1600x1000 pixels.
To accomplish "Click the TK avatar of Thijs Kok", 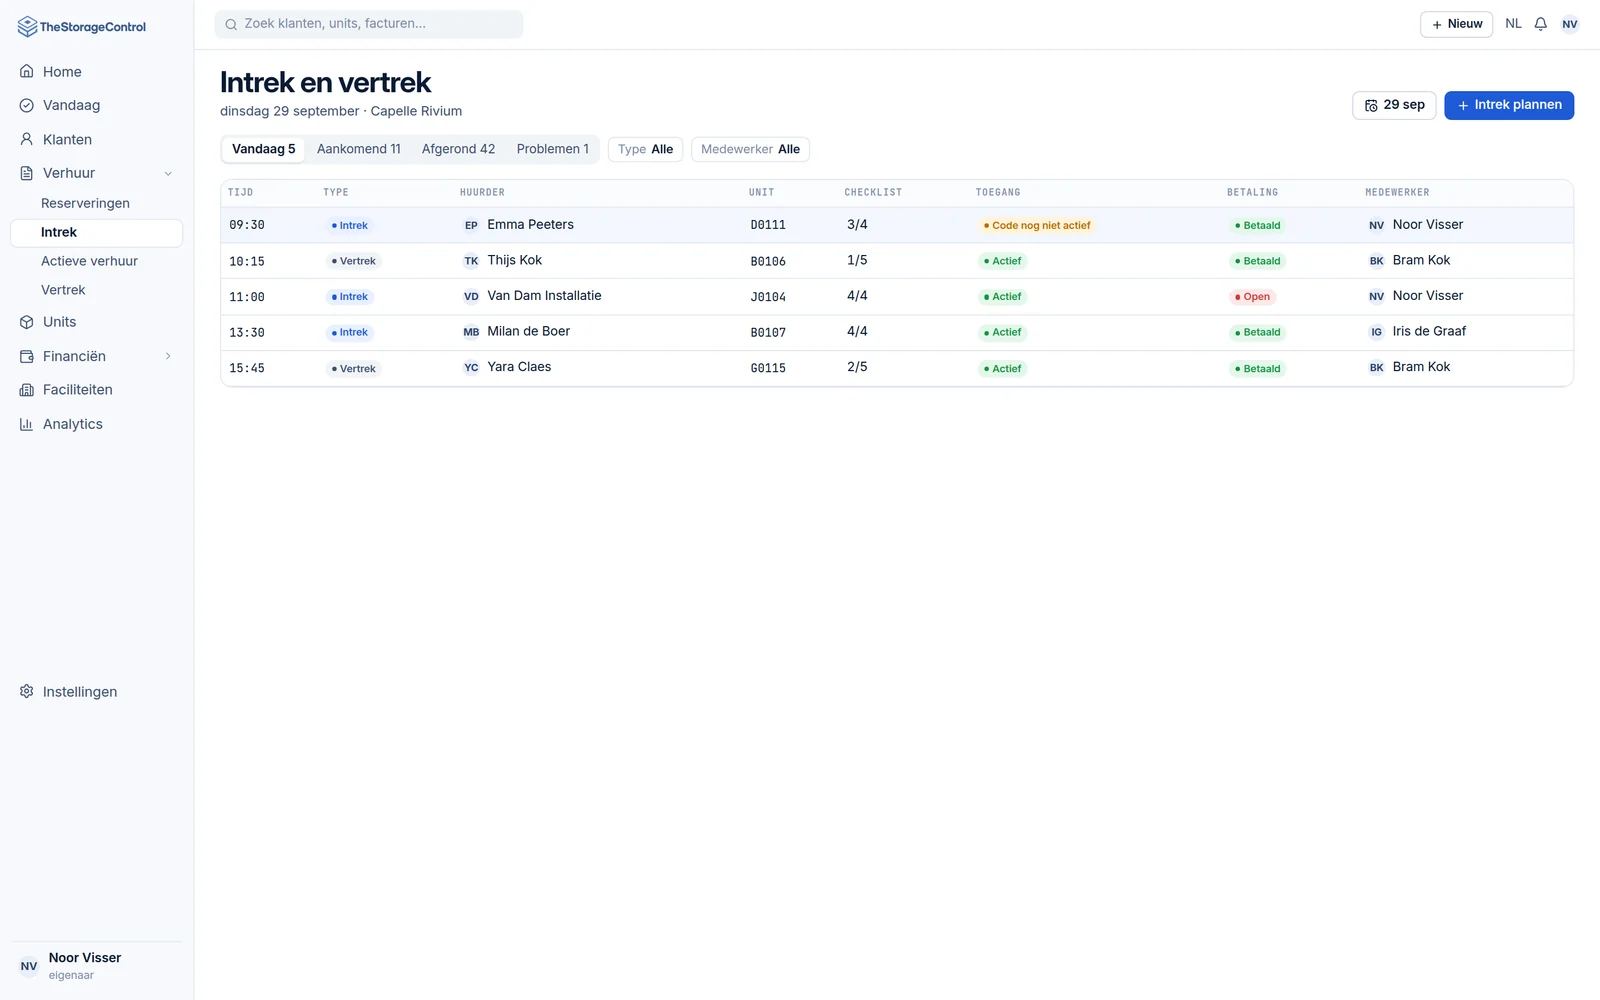I will [471, 261].
